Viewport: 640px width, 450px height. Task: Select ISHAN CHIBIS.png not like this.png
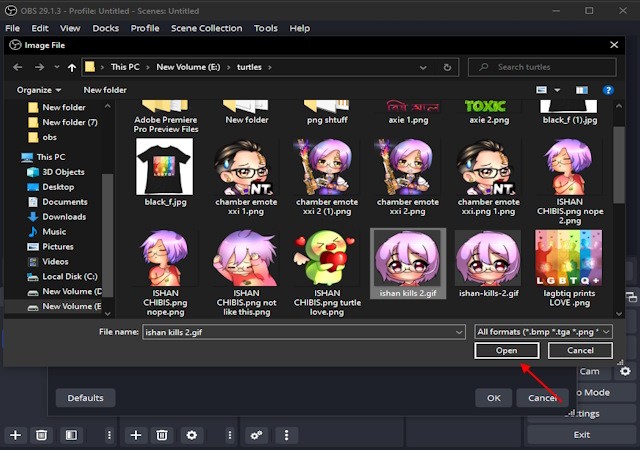246,273
